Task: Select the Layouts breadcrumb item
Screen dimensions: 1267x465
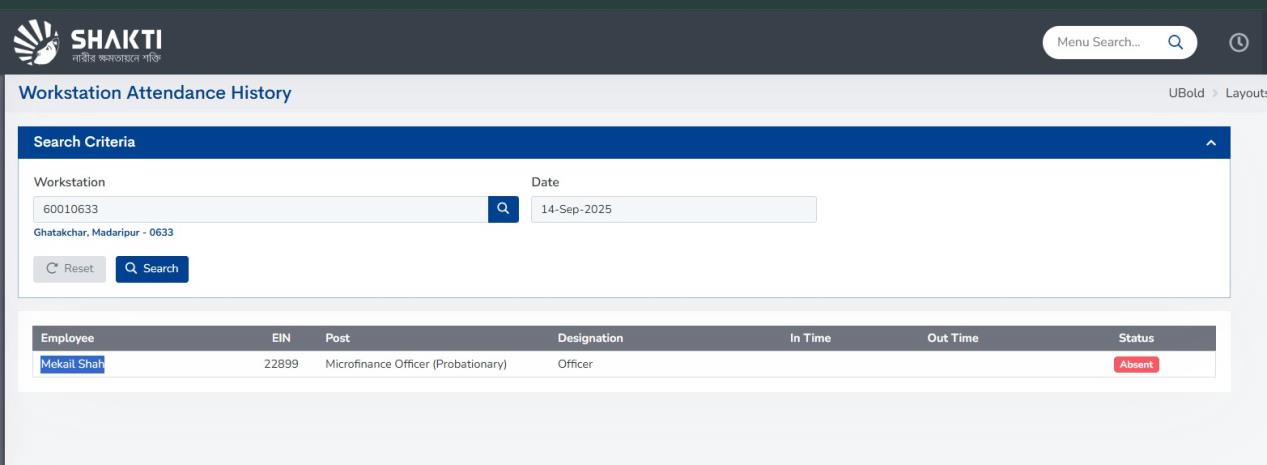Action: click(1245, 93)
